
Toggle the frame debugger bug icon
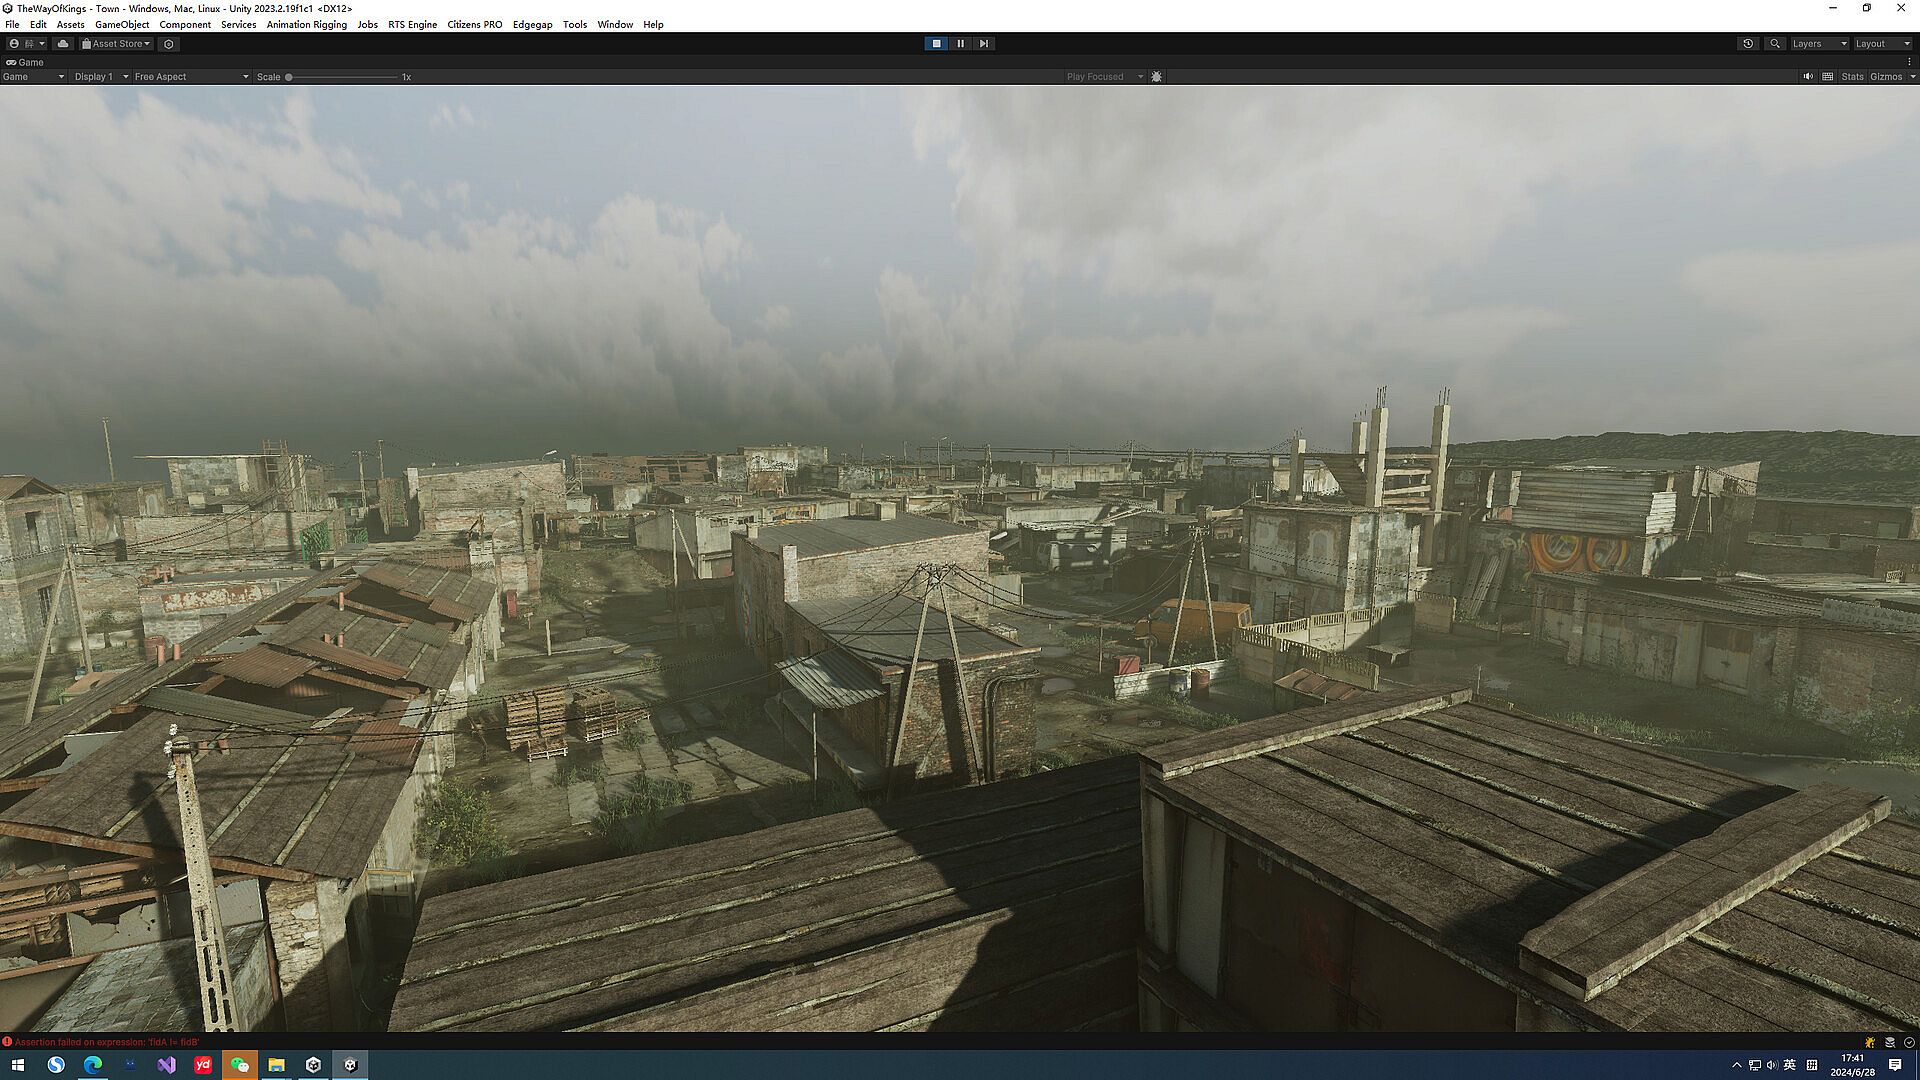click(1157, 77)
